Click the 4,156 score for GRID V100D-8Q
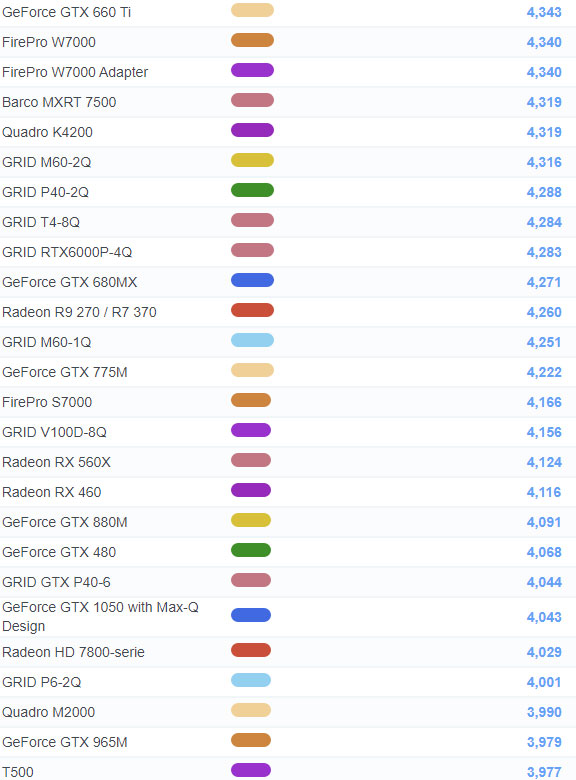Image resolution: width=576 pixels, height=780 pixels. (x=544, y=432)
